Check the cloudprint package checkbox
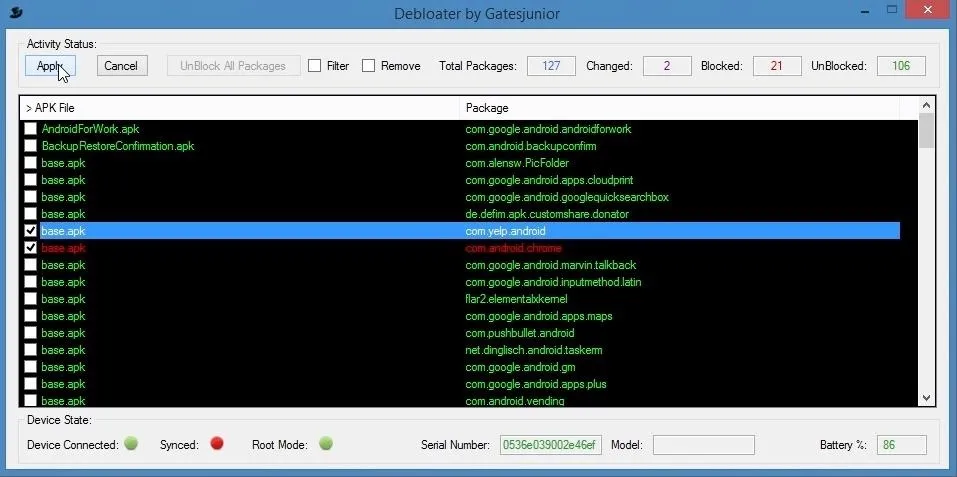The height and width of the screenshot is (477, 957). tap(31, 181)
